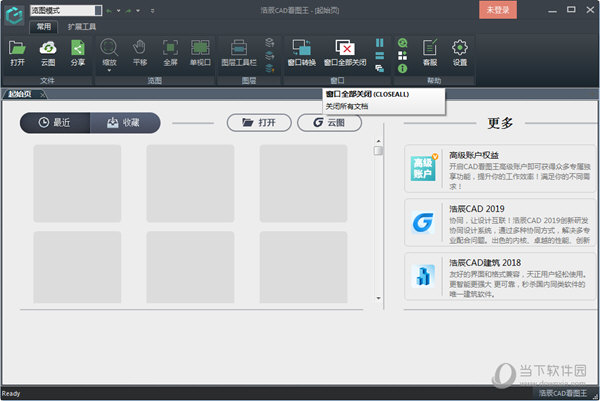
Task: Open 设置 (Settings) gear
Action: (x=460, y=51)
